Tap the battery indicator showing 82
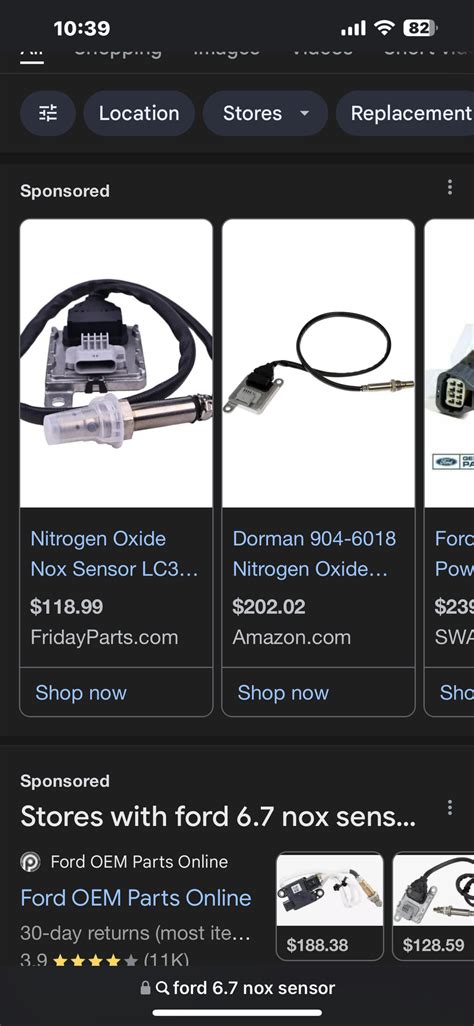Image resolution: width=474 pixels, height=1026 pixels. (420, 27)
